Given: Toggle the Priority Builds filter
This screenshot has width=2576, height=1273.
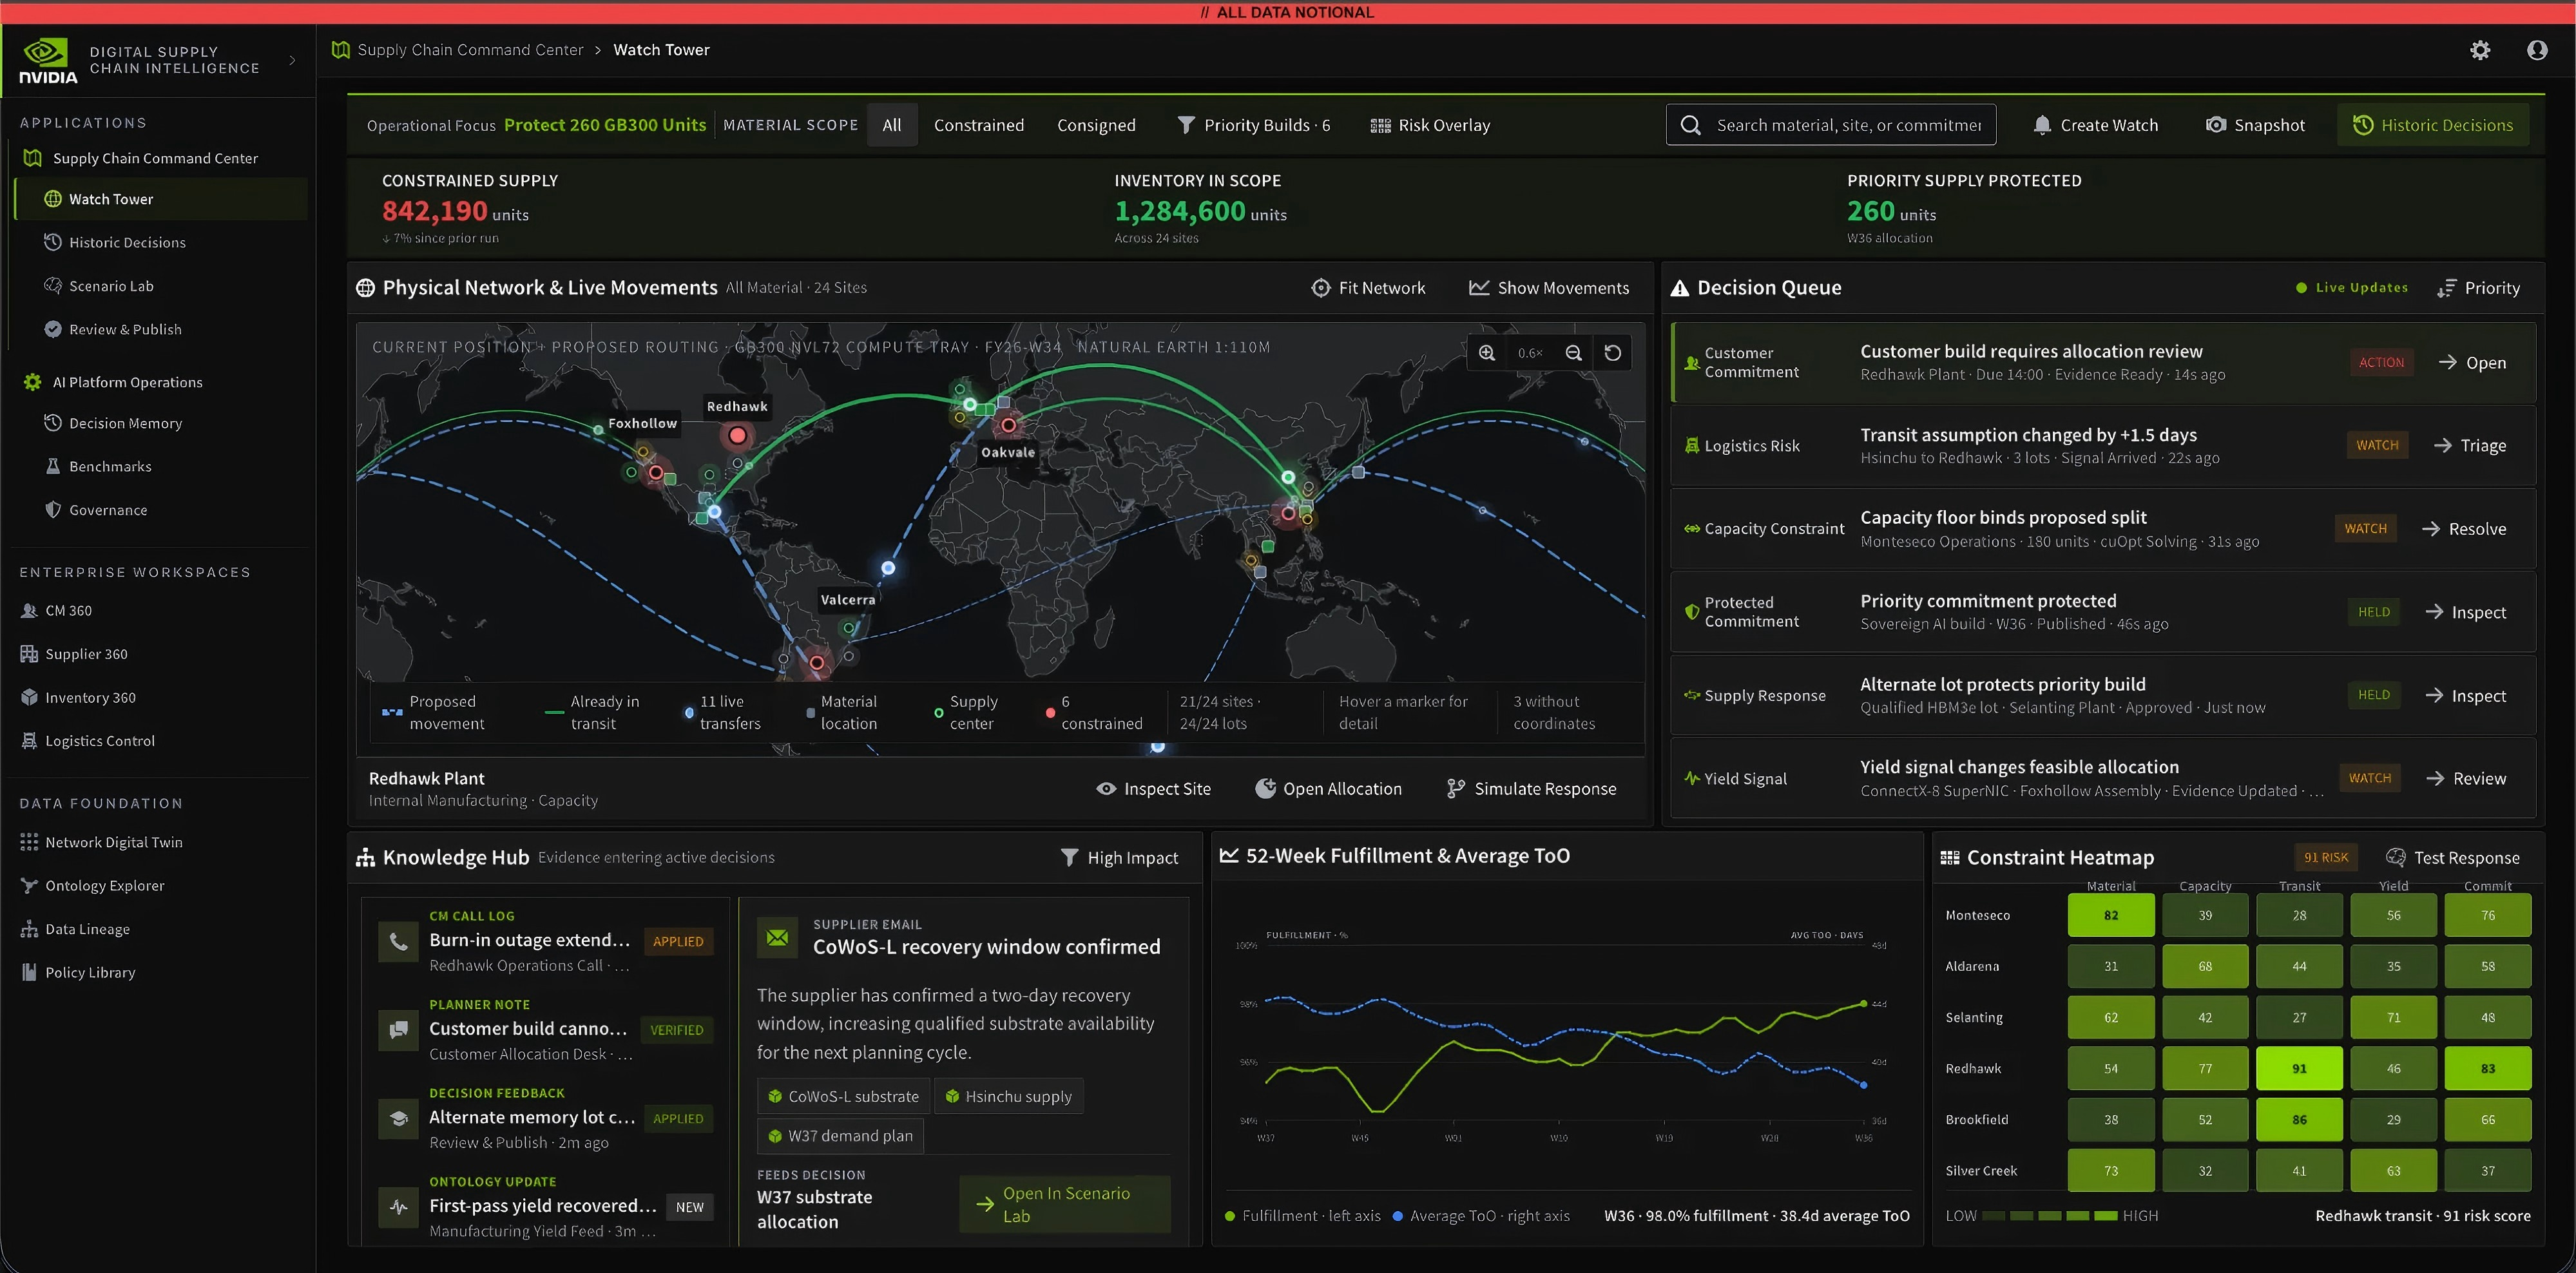Looking at the screenshot, I should pos(1254,125).
